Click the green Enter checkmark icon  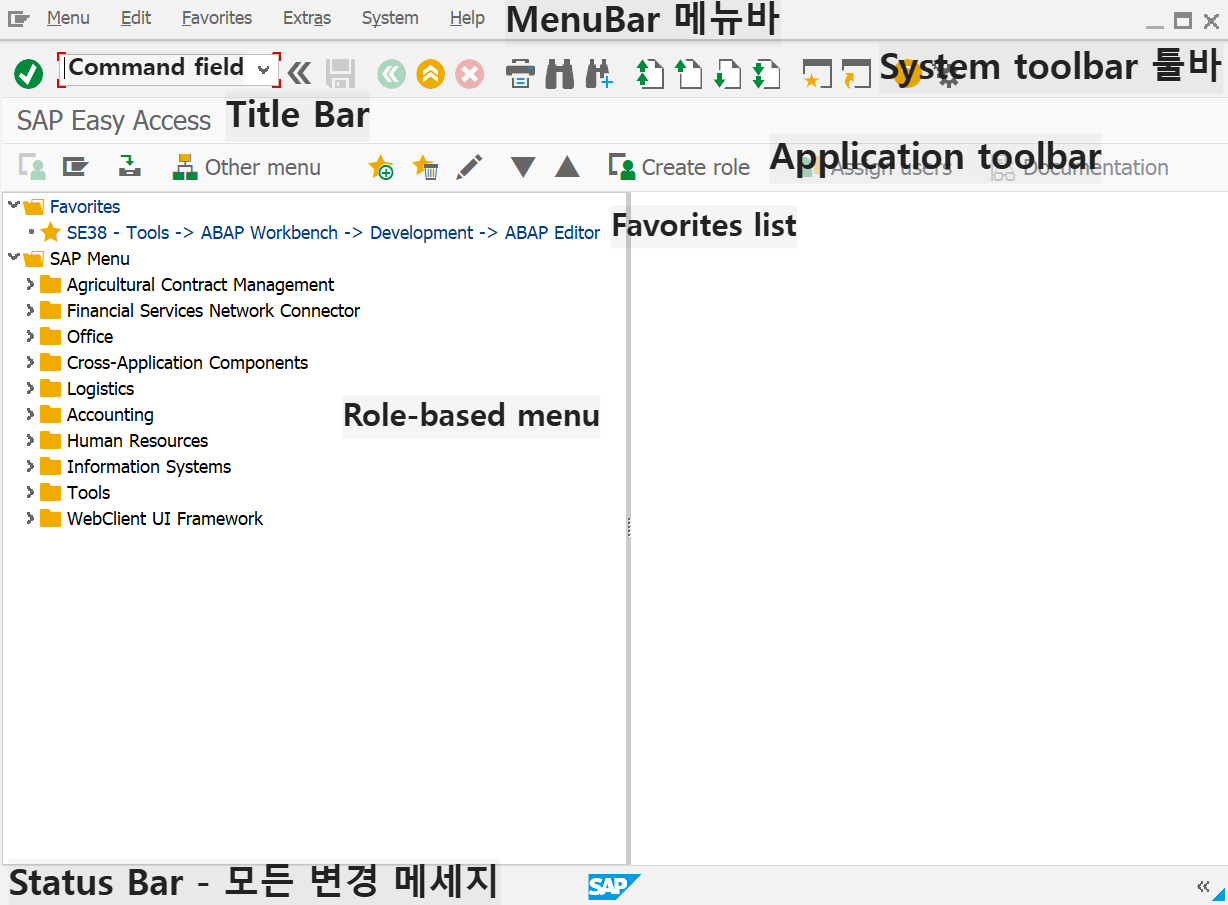pos(28,73)
